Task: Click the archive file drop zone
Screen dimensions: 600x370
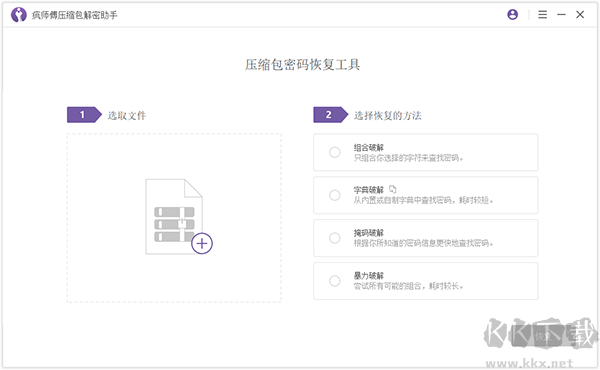Action: (x=174, y=218)
